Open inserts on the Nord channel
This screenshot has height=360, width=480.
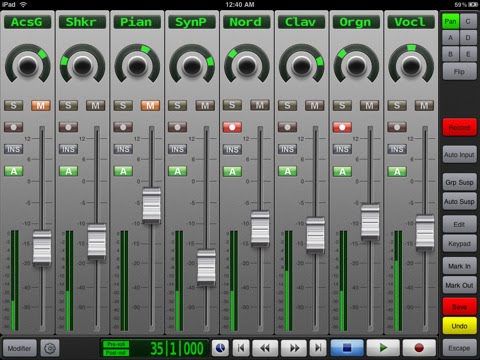click(x=232, y=149)
